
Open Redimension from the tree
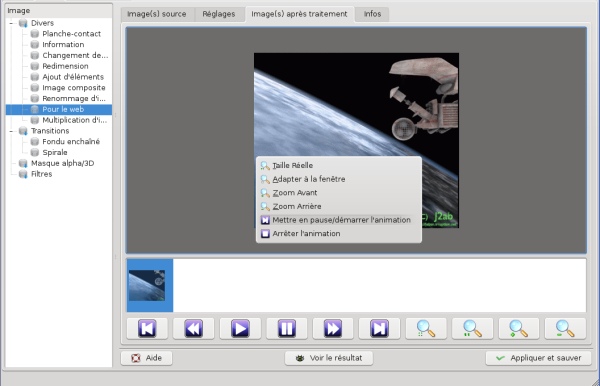coord(65,66)
